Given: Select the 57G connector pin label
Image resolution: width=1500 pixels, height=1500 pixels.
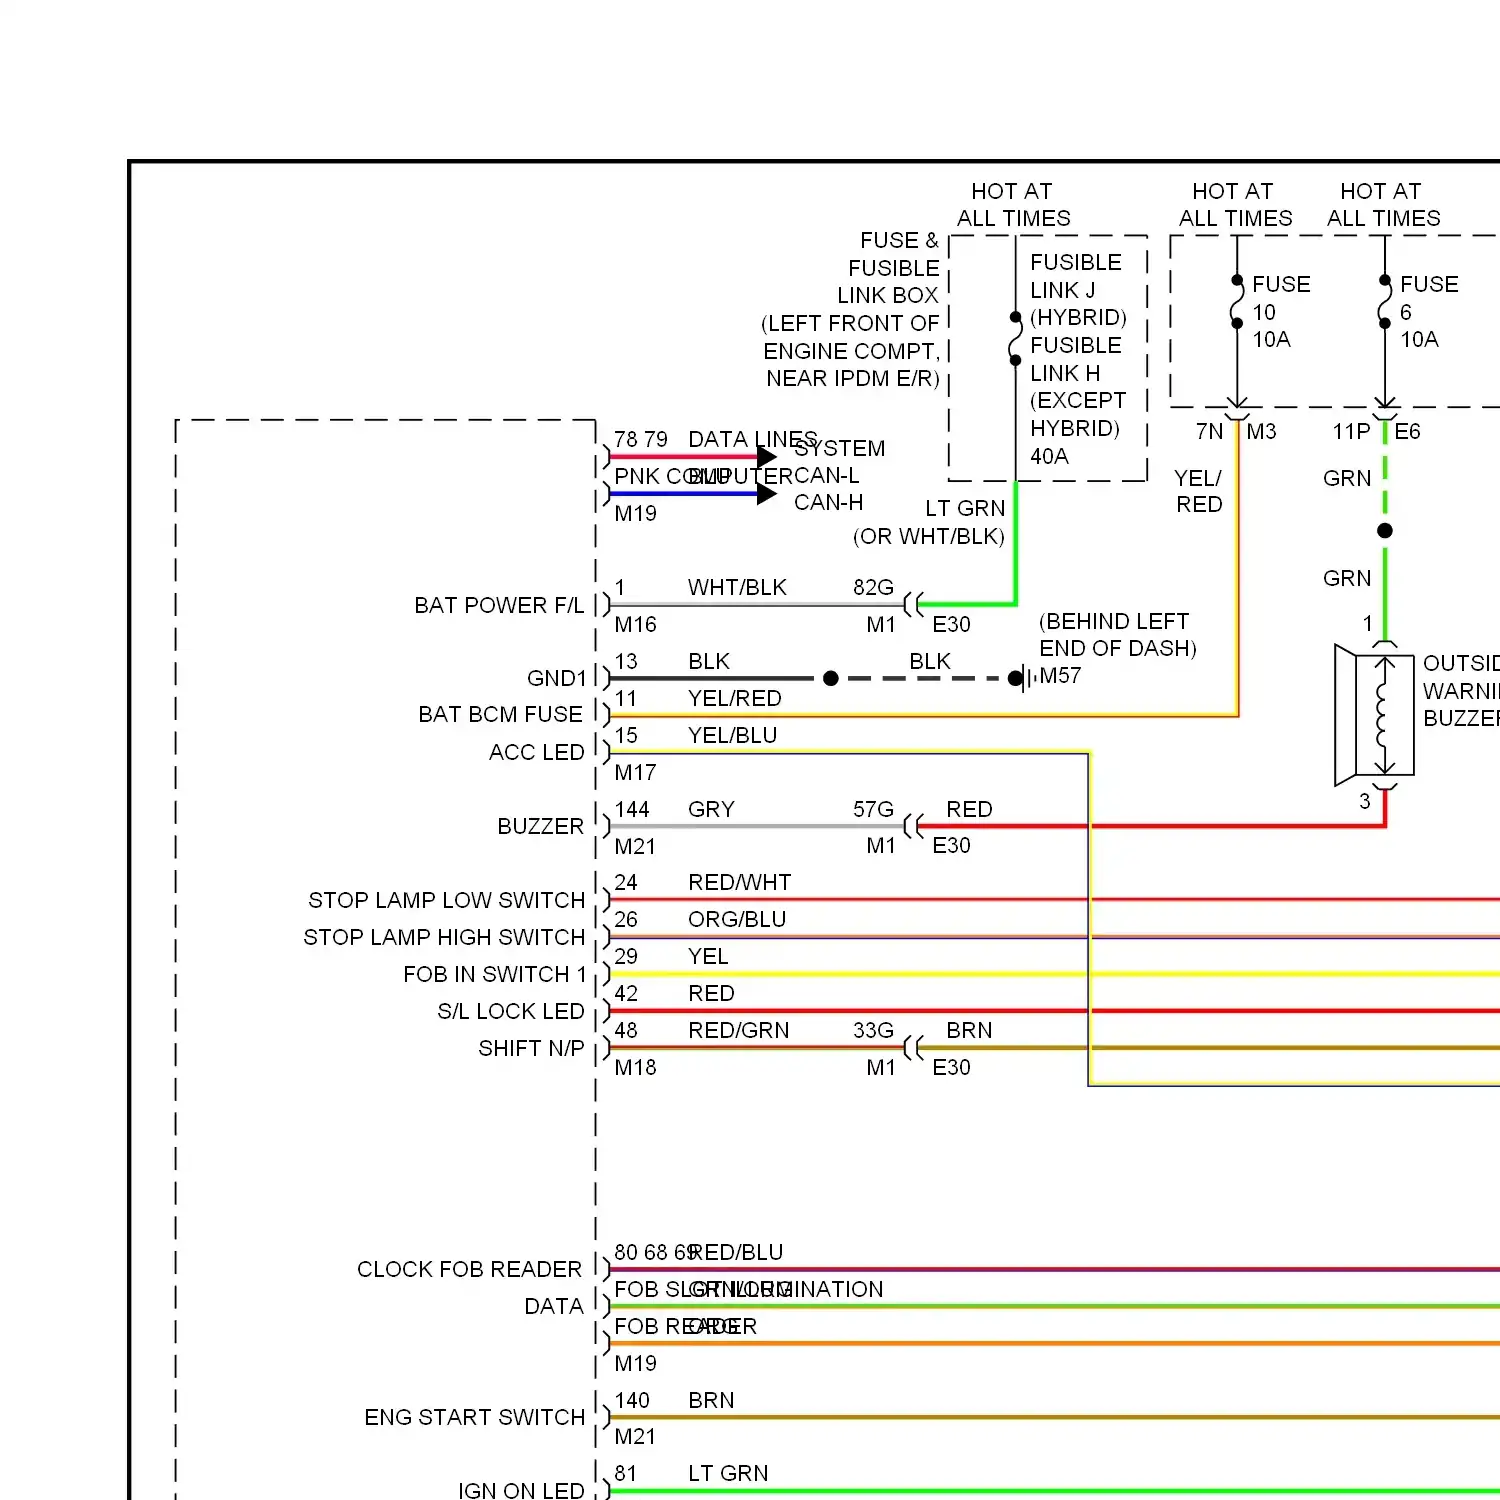Looking at the screenshot, I should click(x=873, y=809).
